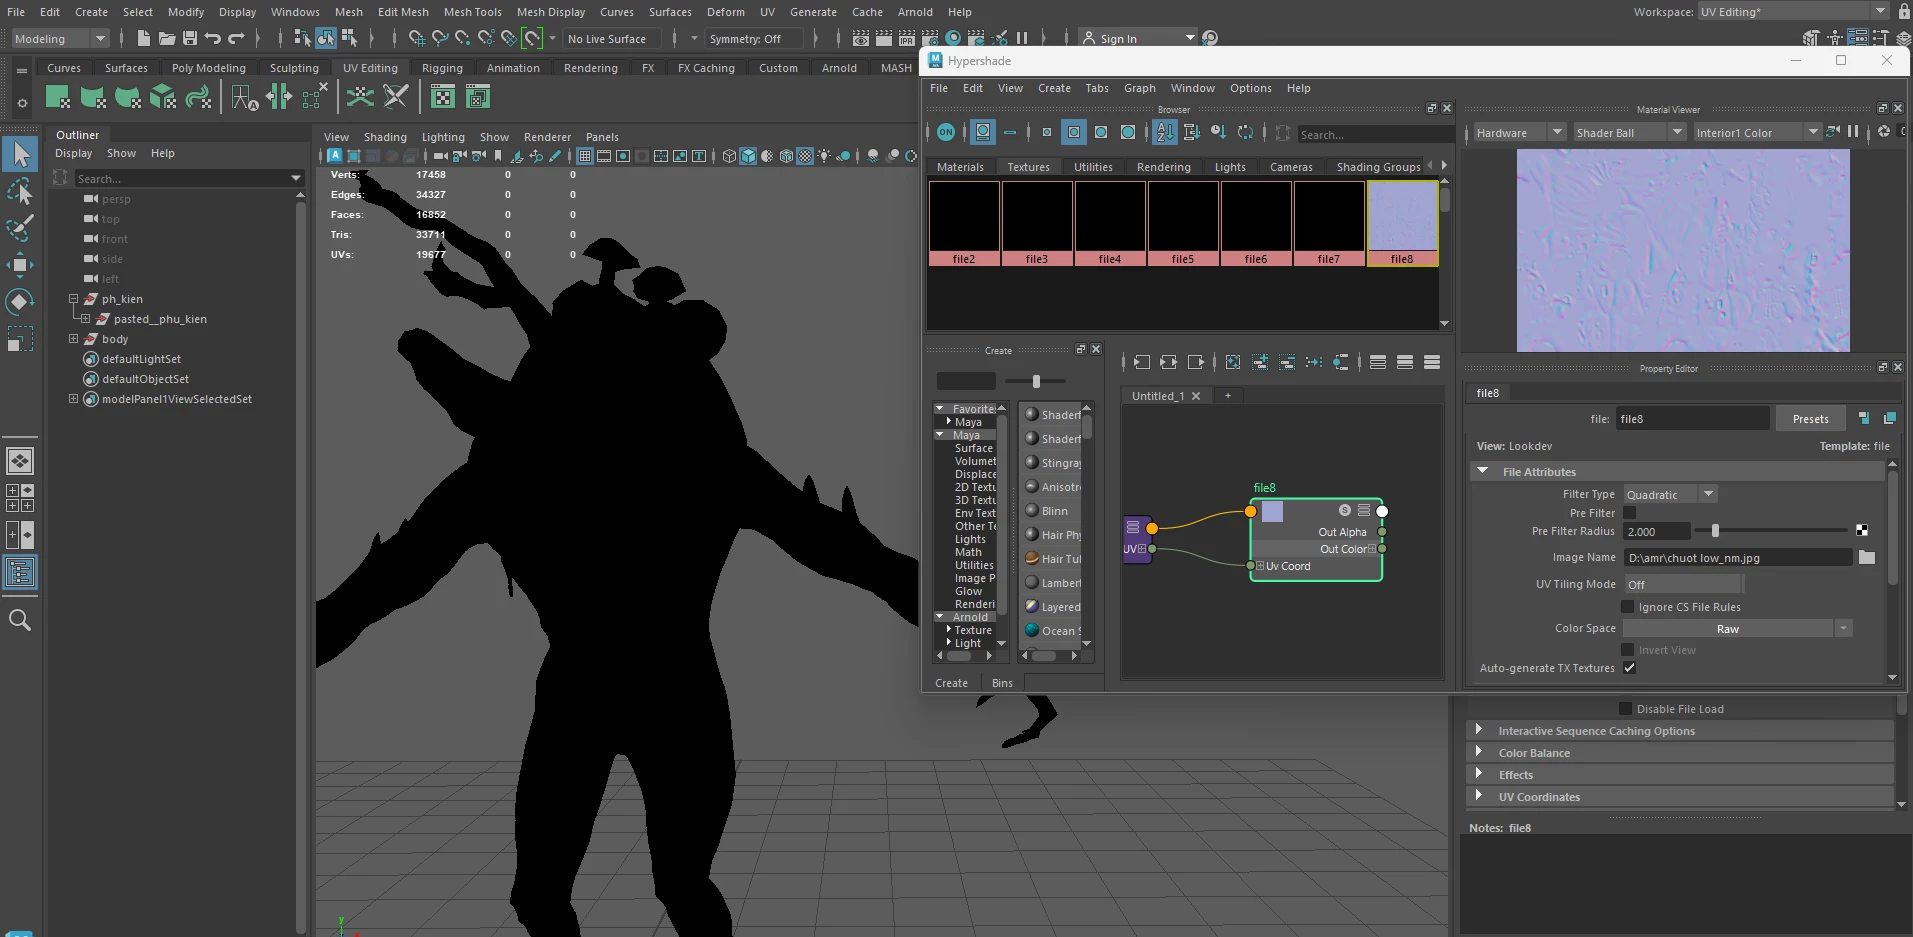Click the Pre Filter Radius map connection icon
1913x937 pixels.
pos(1862,531)
